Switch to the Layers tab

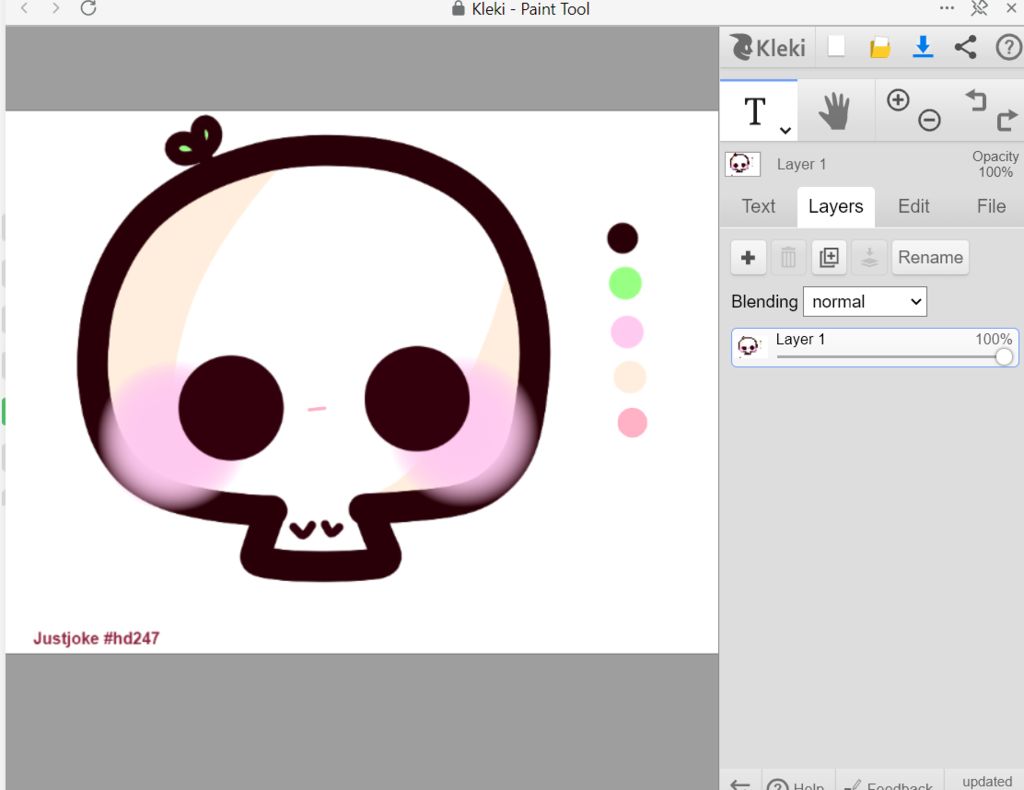coord(836,206)
